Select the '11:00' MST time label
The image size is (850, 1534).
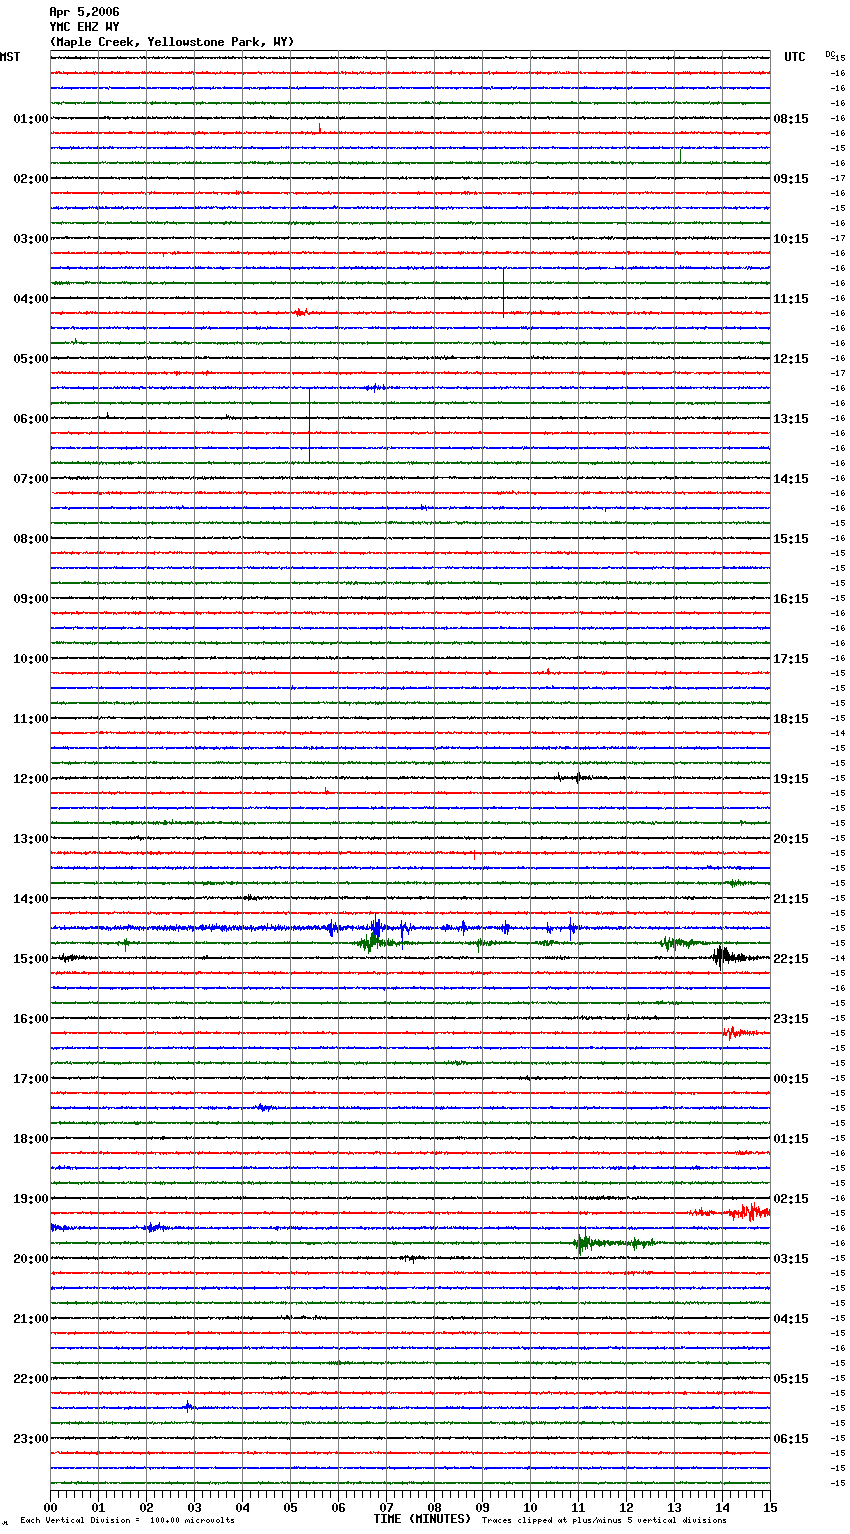point(31,719)
